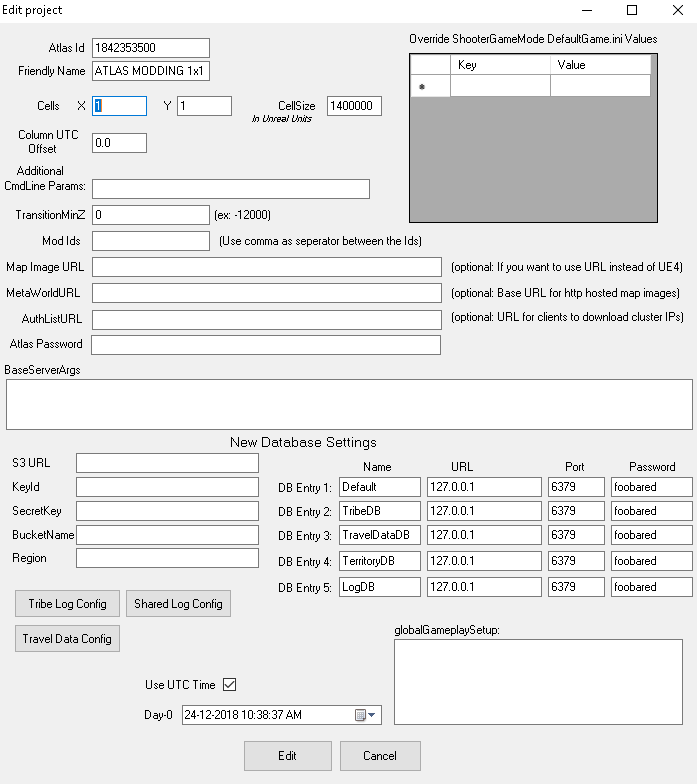The height and width of the screenshot is (784, 697).
Task: Edit DB Entry 5 name LogDB
Action: pos(380,587)
